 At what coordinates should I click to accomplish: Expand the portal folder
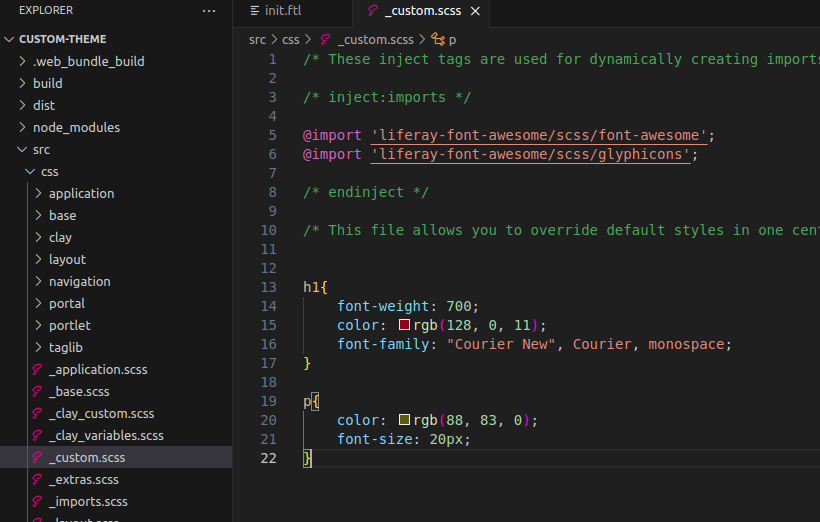[x=38, y=303]
